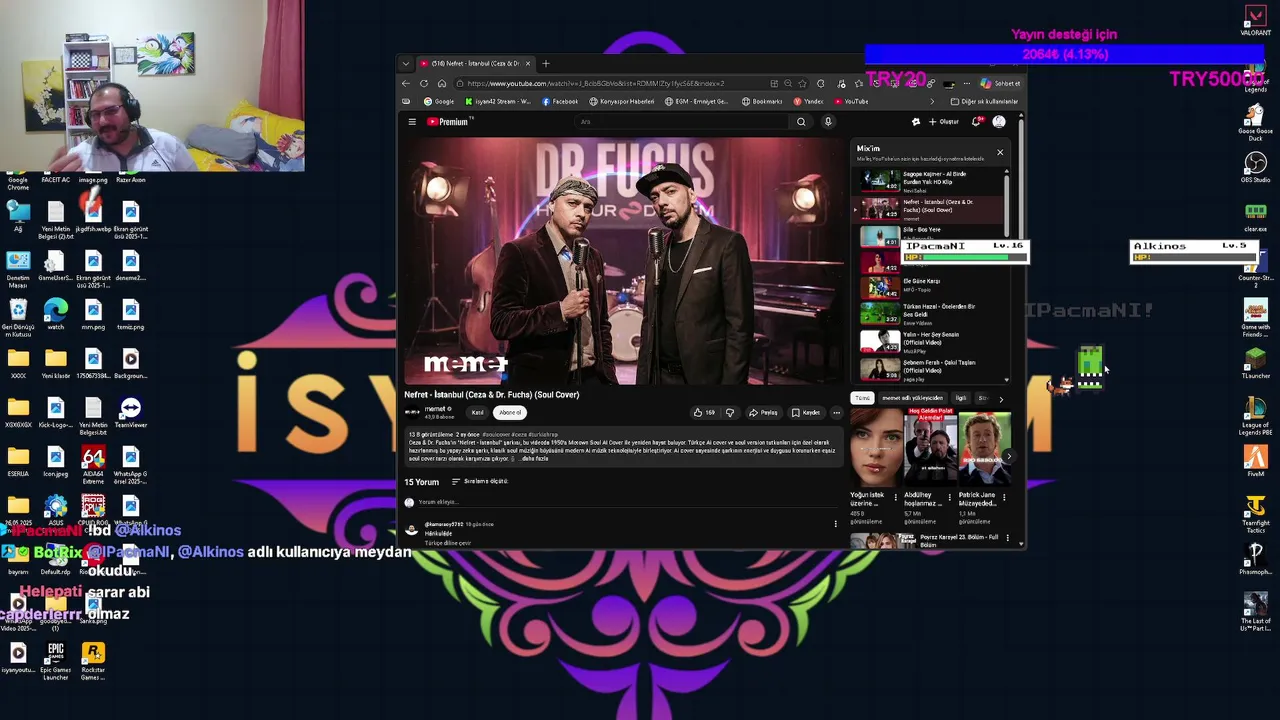Screen dimensions: 1280x720
Task: Go back in browser
Action: pyautogui.click(x=405, y=83)
